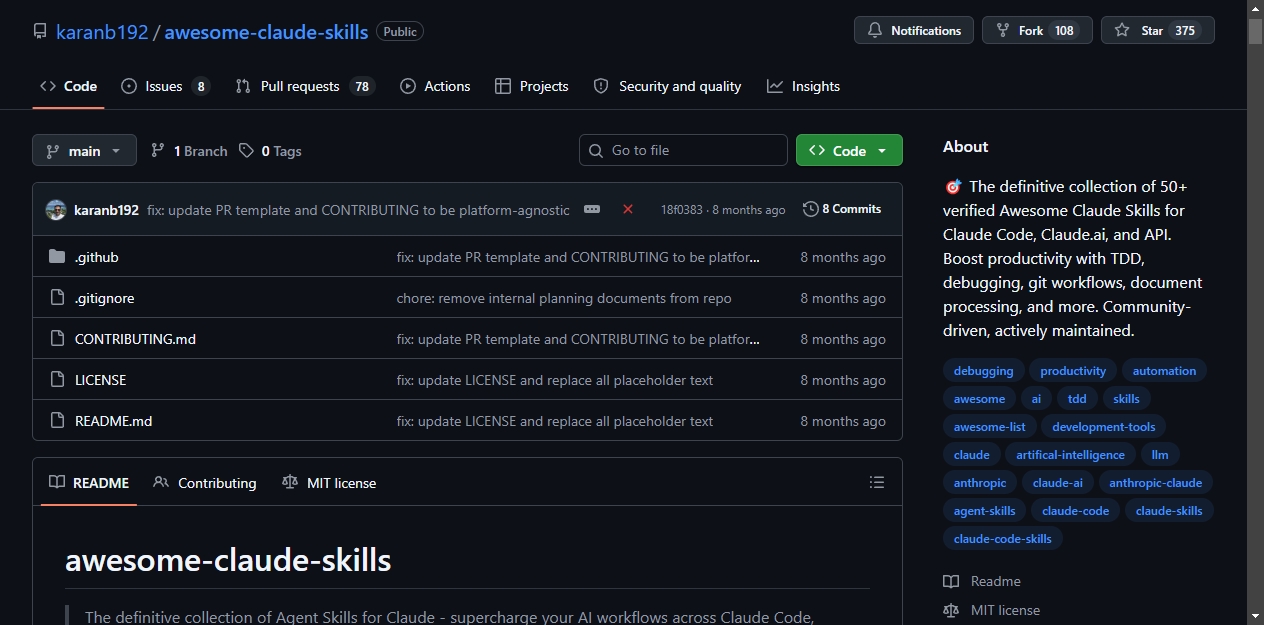Select the Contributing tab
Screen dimensions: 1264x625
tap(205, 483)
